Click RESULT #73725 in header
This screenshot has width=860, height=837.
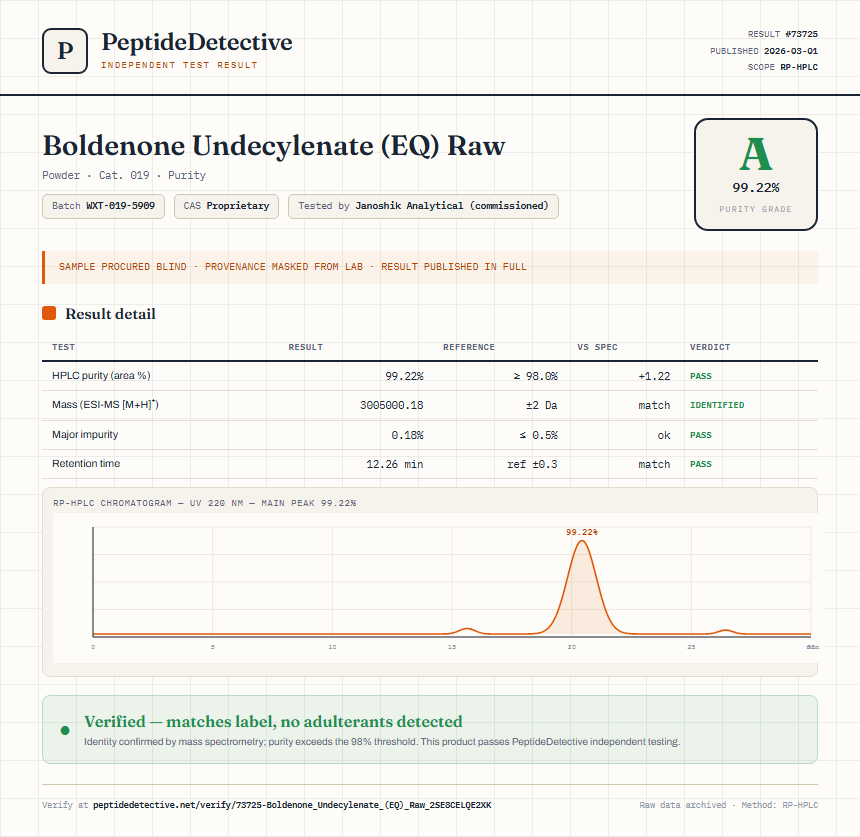783,34
